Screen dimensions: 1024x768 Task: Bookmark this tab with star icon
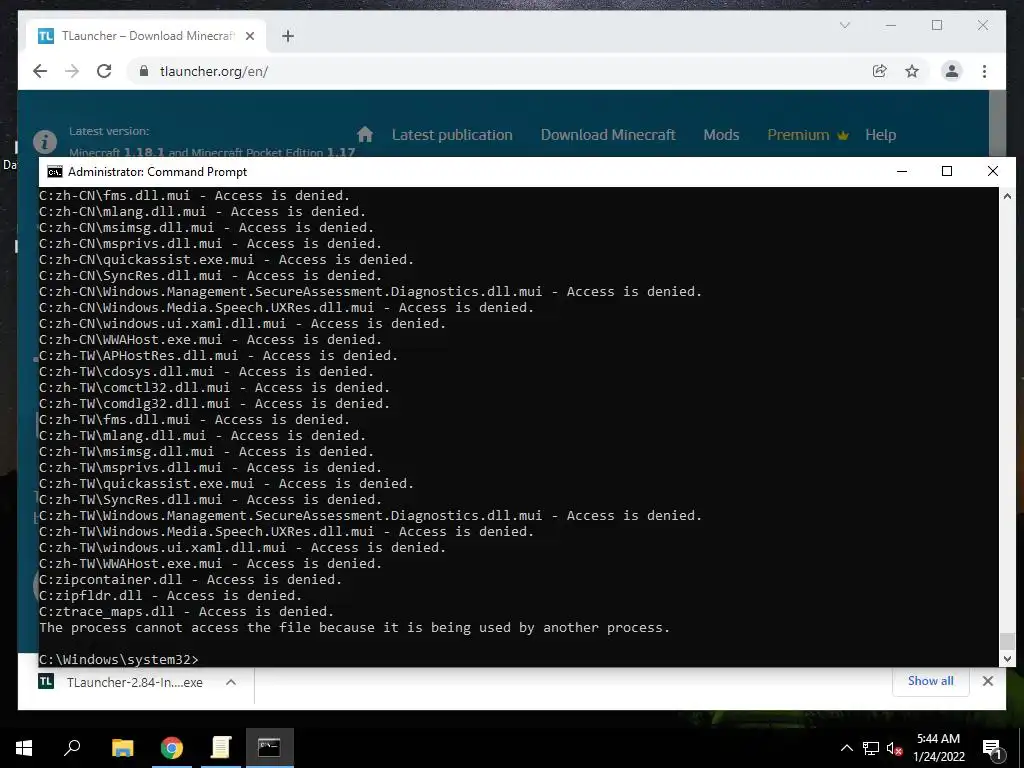[x=912, y=71]
